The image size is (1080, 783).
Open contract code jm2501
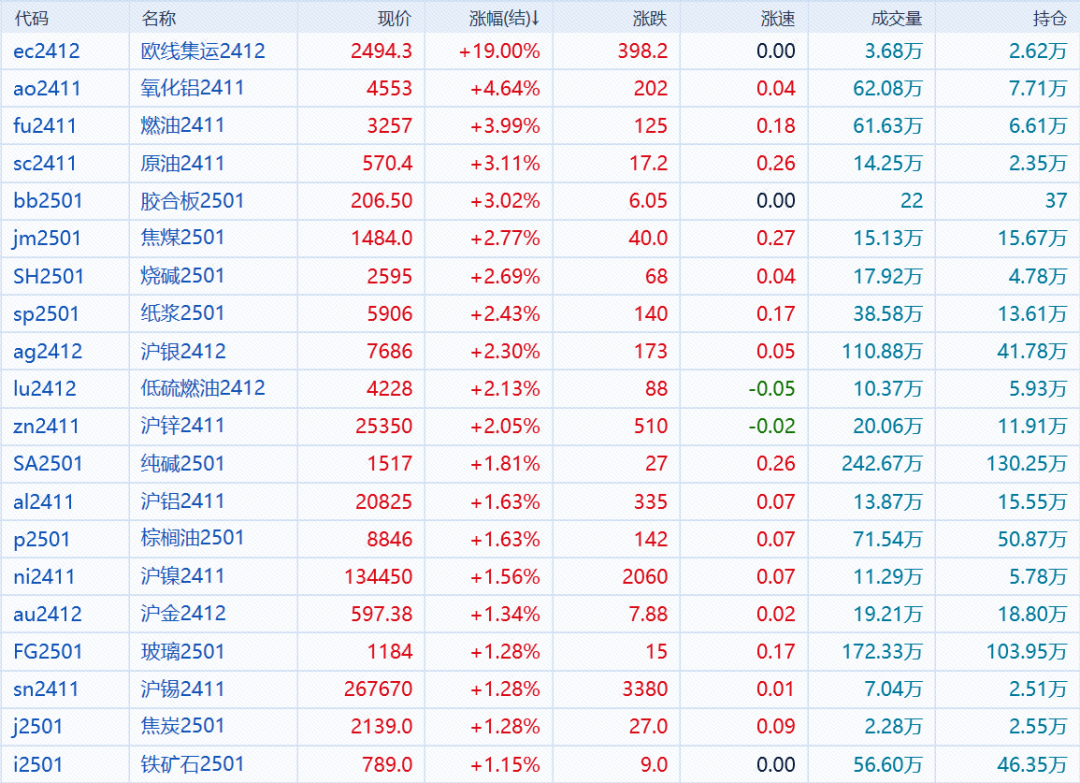(x=47, y=239)
